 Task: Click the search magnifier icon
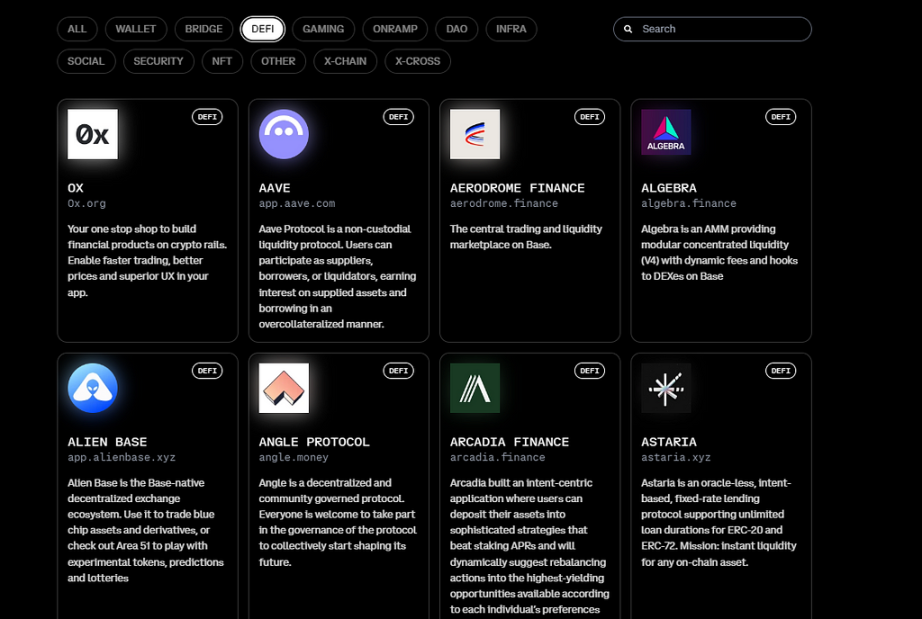click(628, 29)
